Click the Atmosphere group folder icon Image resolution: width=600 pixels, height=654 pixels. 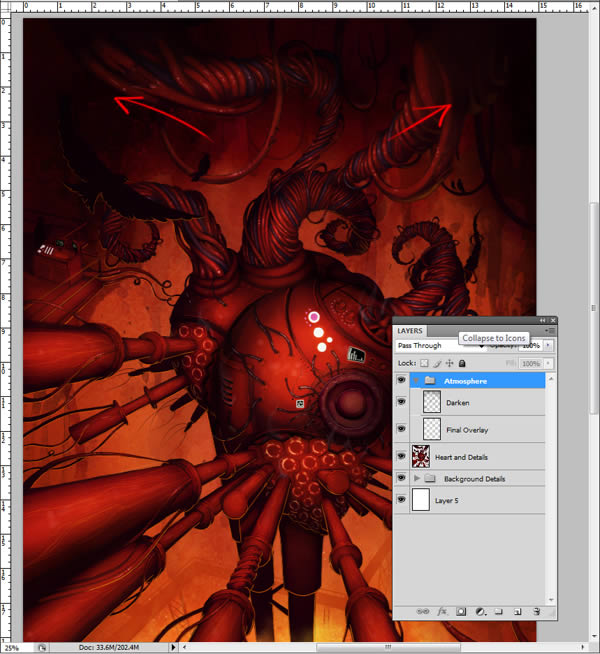point(430,380)
